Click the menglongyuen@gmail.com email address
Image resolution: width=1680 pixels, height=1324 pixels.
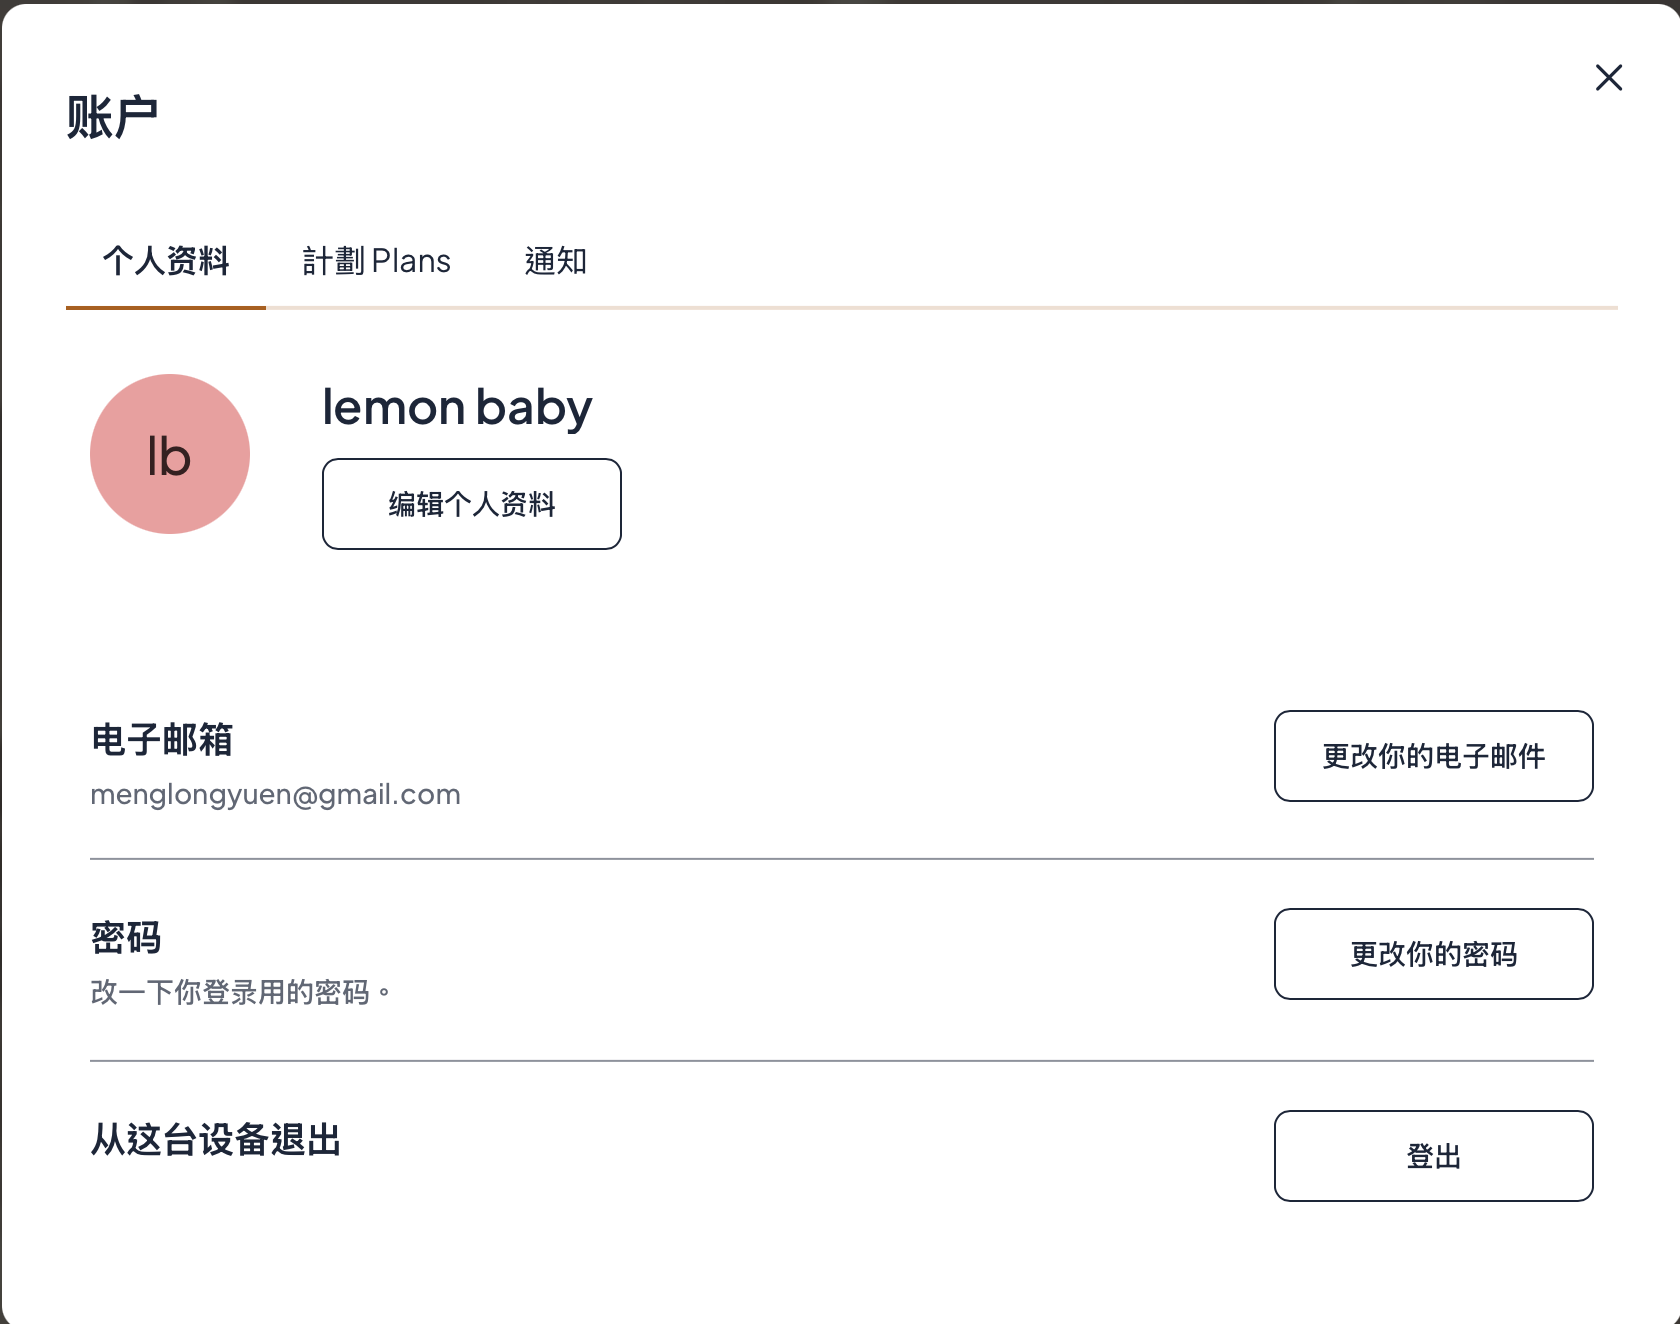pos(276,795)
